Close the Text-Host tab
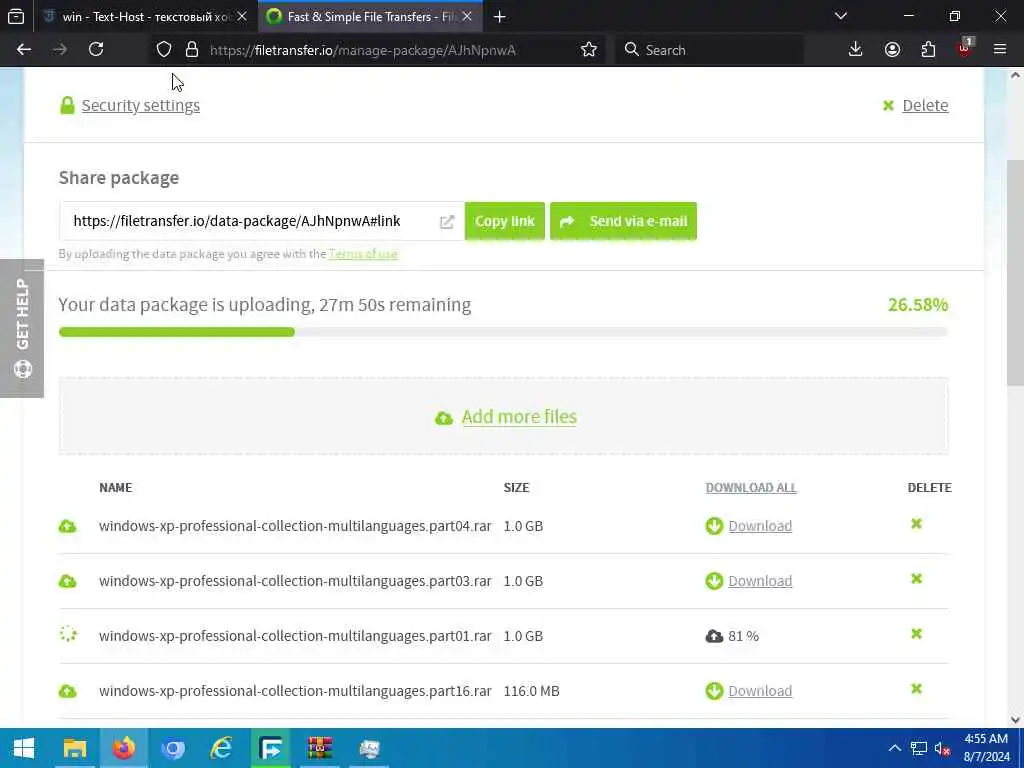Image resolution: width=1024 pixels, height=768 pixels. [242, 16]
